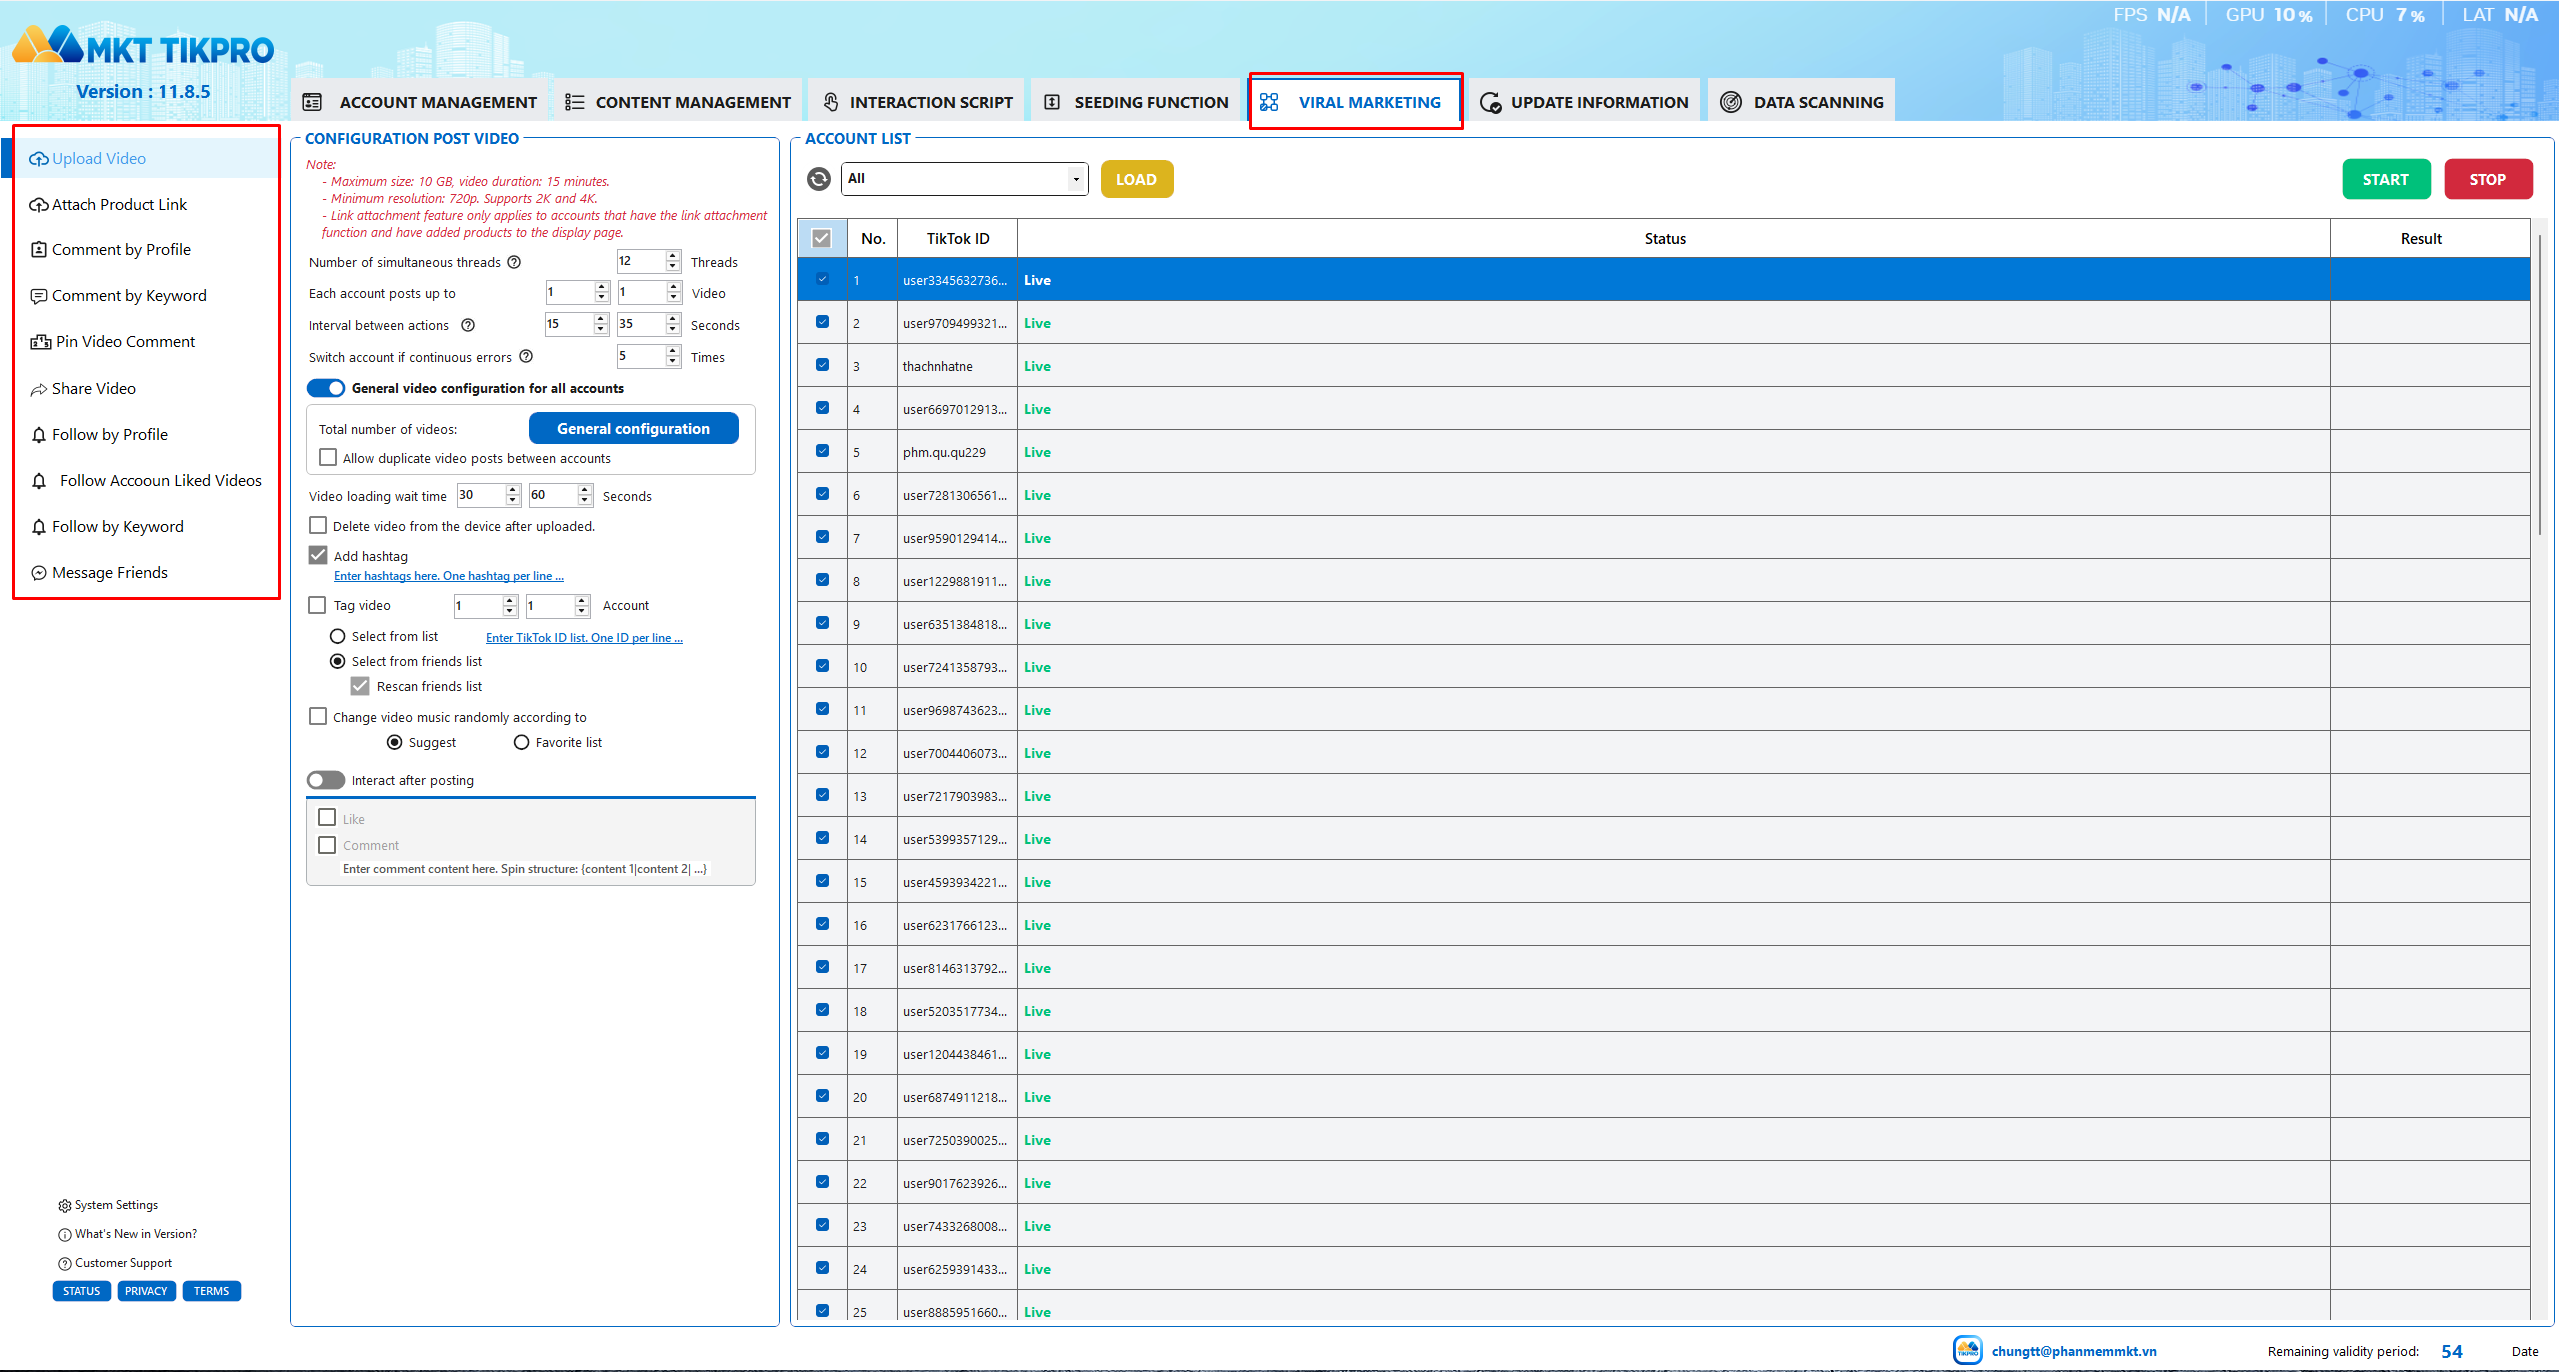Click the What's New info icon
Screen dimensions: 2559x1372
[x=65, y=1235]
